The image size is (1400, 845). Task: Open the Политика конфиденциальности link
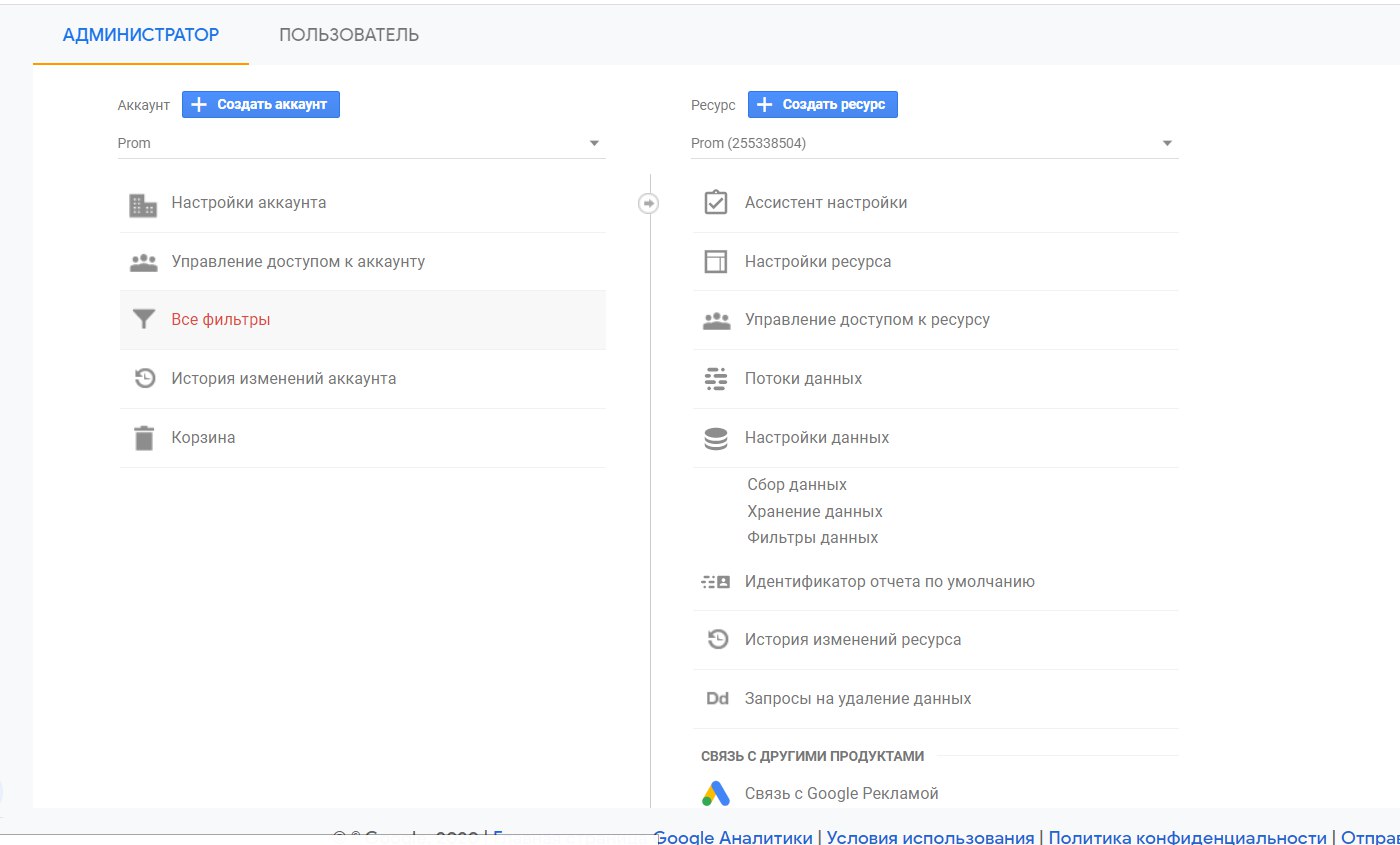point(1187,838)
